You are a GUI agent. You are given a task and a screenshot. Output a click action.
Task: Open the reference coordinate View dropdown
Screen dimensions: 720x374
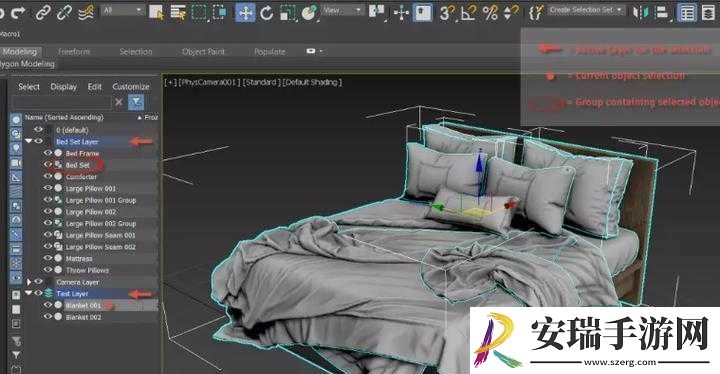[x=343, y=10]
